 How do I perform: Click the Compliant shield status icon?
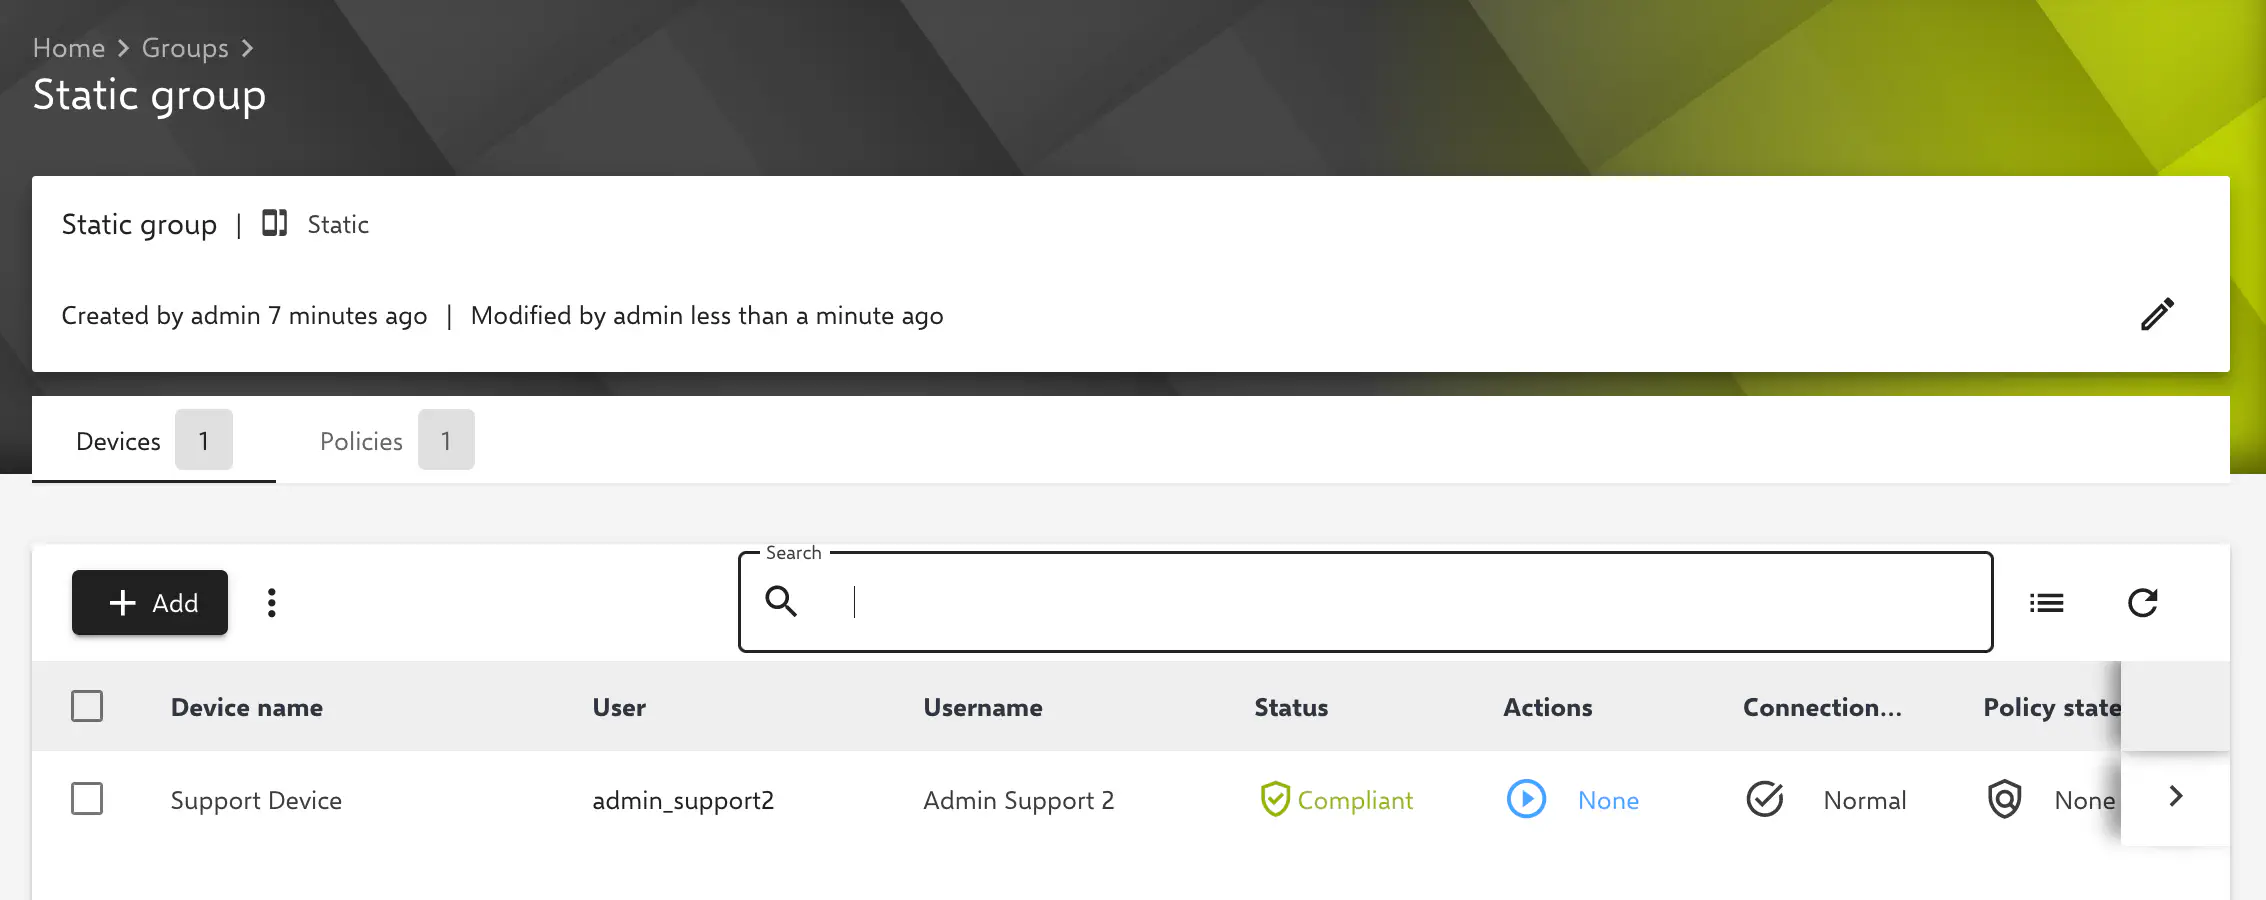coord(1275,799)
